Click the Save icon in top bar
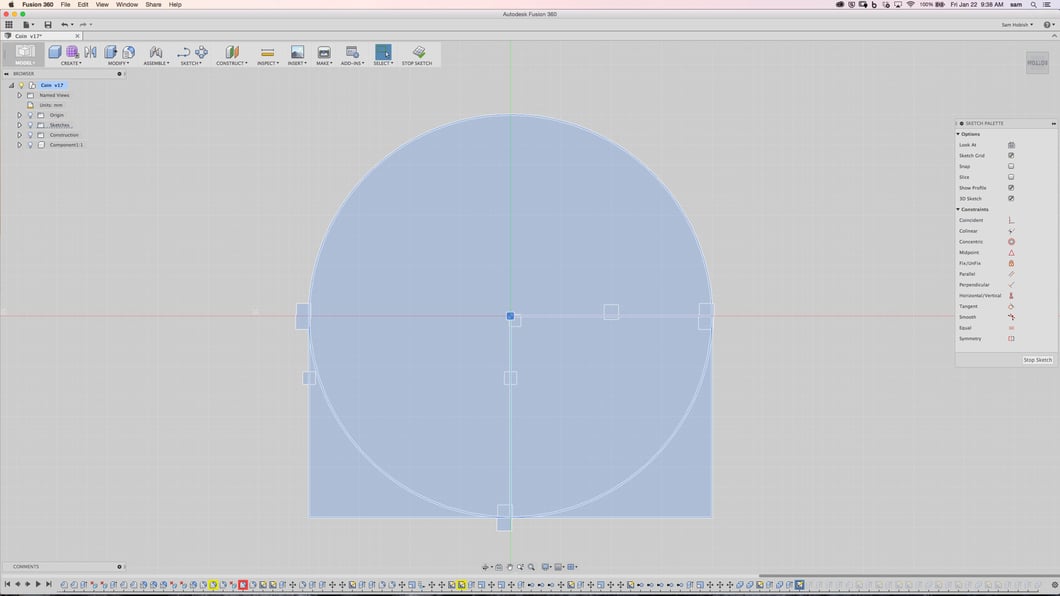 coord(47,25)
